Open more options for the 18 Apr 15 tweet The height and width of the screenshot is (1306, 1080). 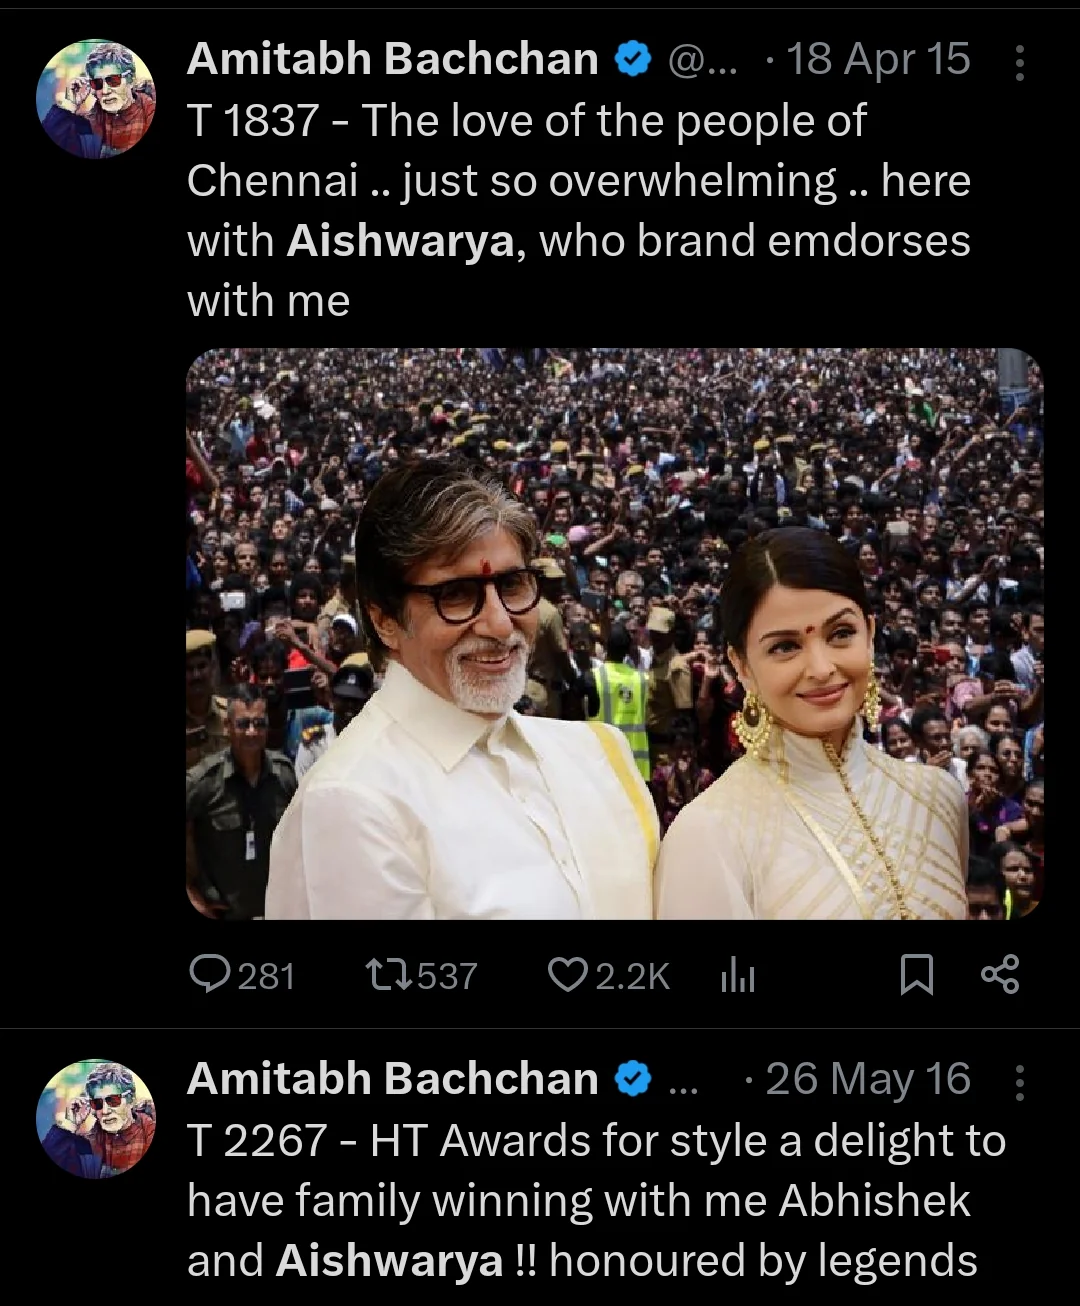click(1019, 62)
